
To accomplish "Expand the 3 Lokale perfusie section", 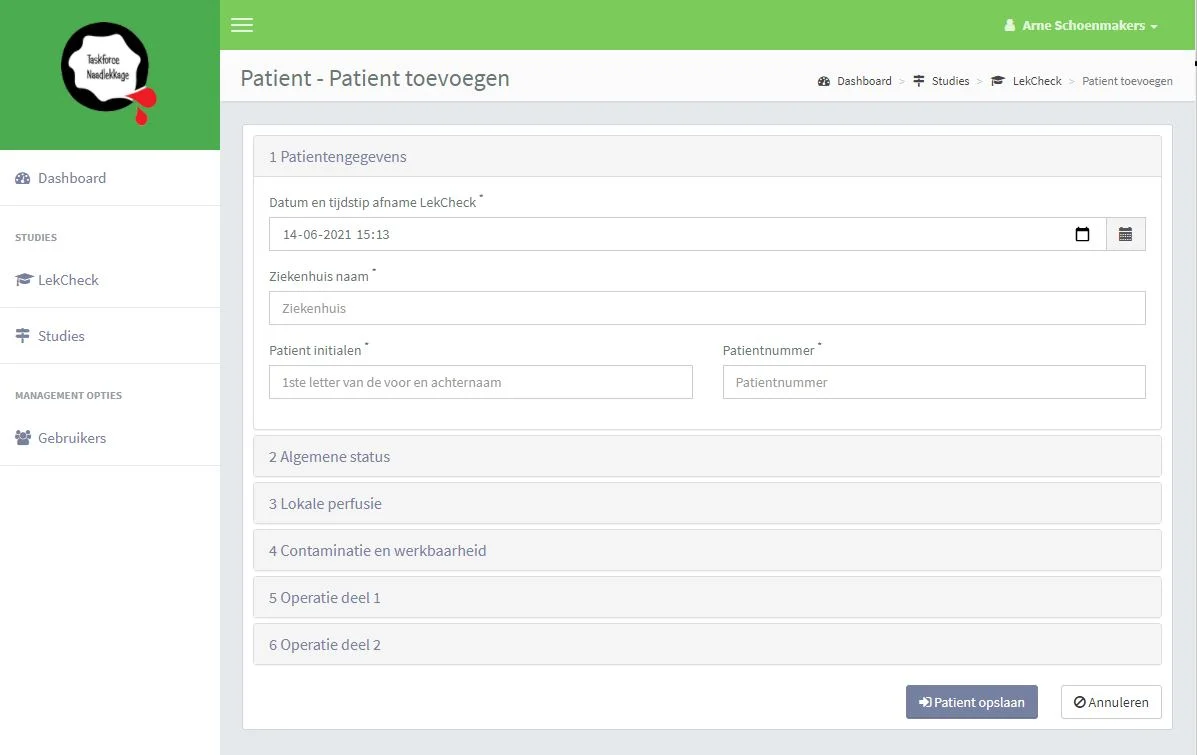I will tap(325, 504).
